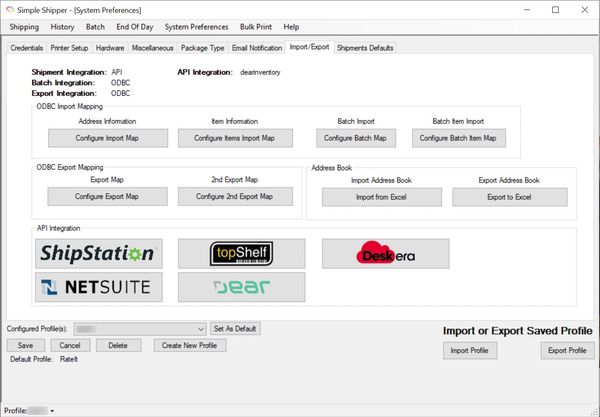Click the ShipStation integration logo
Viewport: 600px width, 417px height.
(98, 254)
